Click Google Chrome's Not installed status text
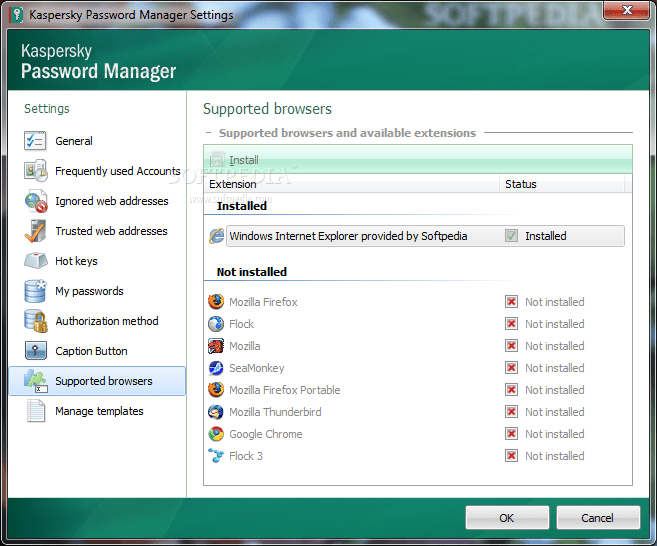Viewport: 657px width, 546px height. tap(555, 434)
